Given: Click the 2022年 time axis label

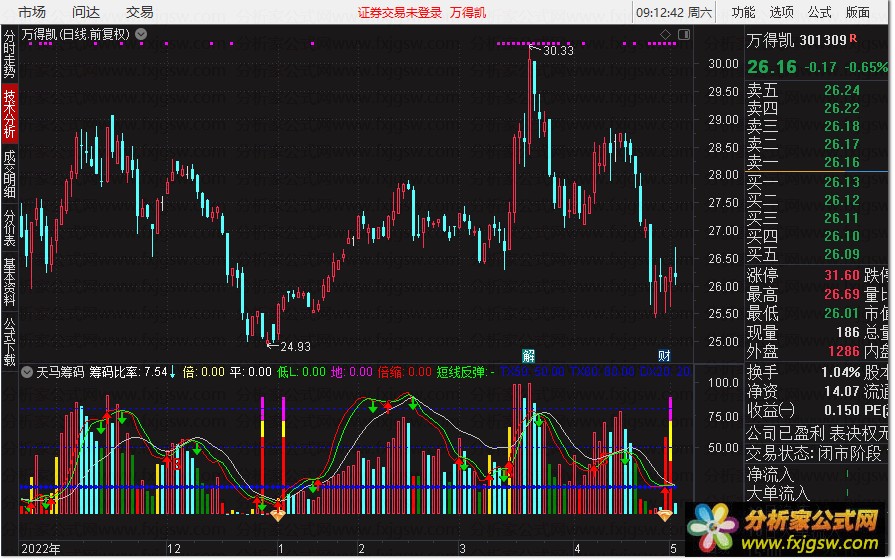Looking at the screenshot, I should click(x=41, y=549).
